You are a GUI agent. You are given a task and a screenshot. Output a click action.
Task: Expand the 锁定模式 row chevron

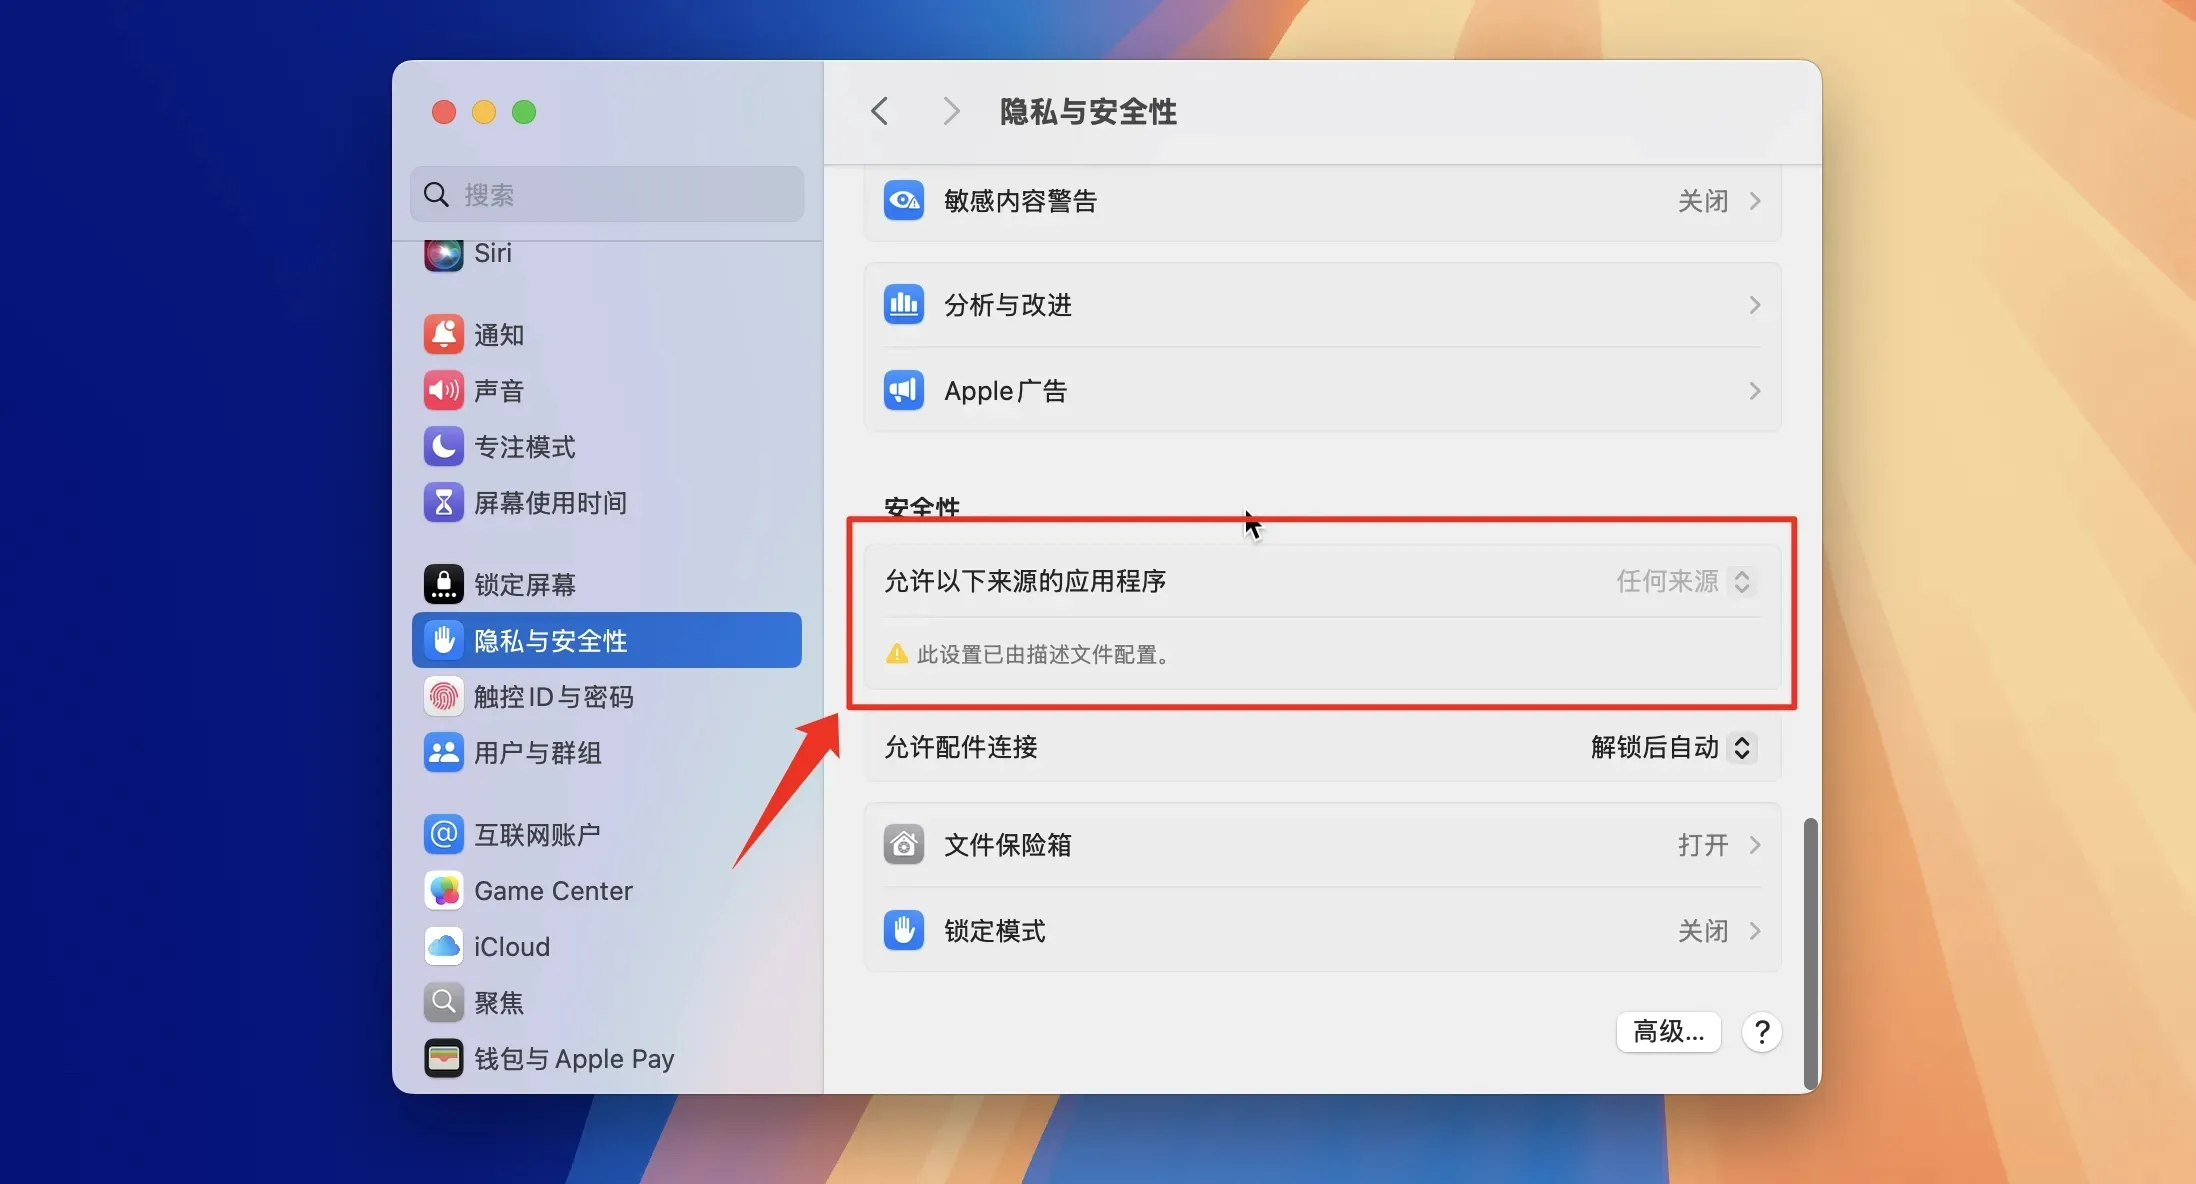(1754, 931)
